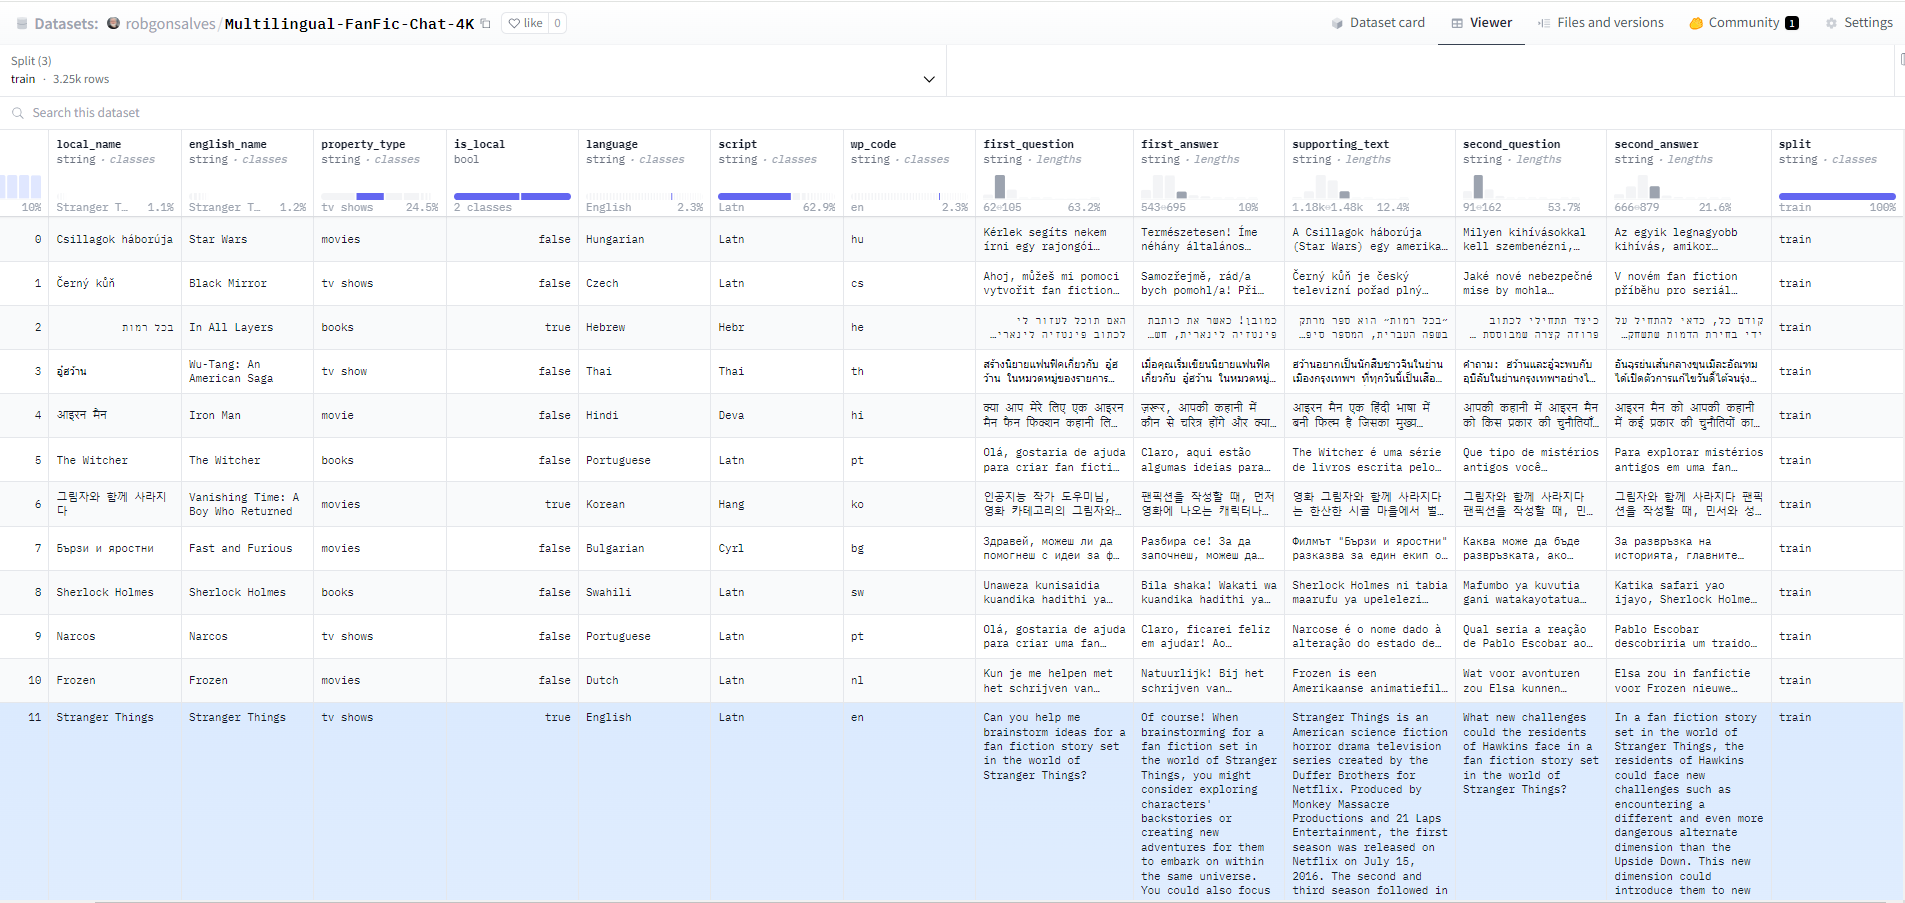The height and width of the screenshot is (903, 1905).
Task: Select 'Vanishing Time: A Boy Who Returned' cell
Action: (x=247, y=505)
